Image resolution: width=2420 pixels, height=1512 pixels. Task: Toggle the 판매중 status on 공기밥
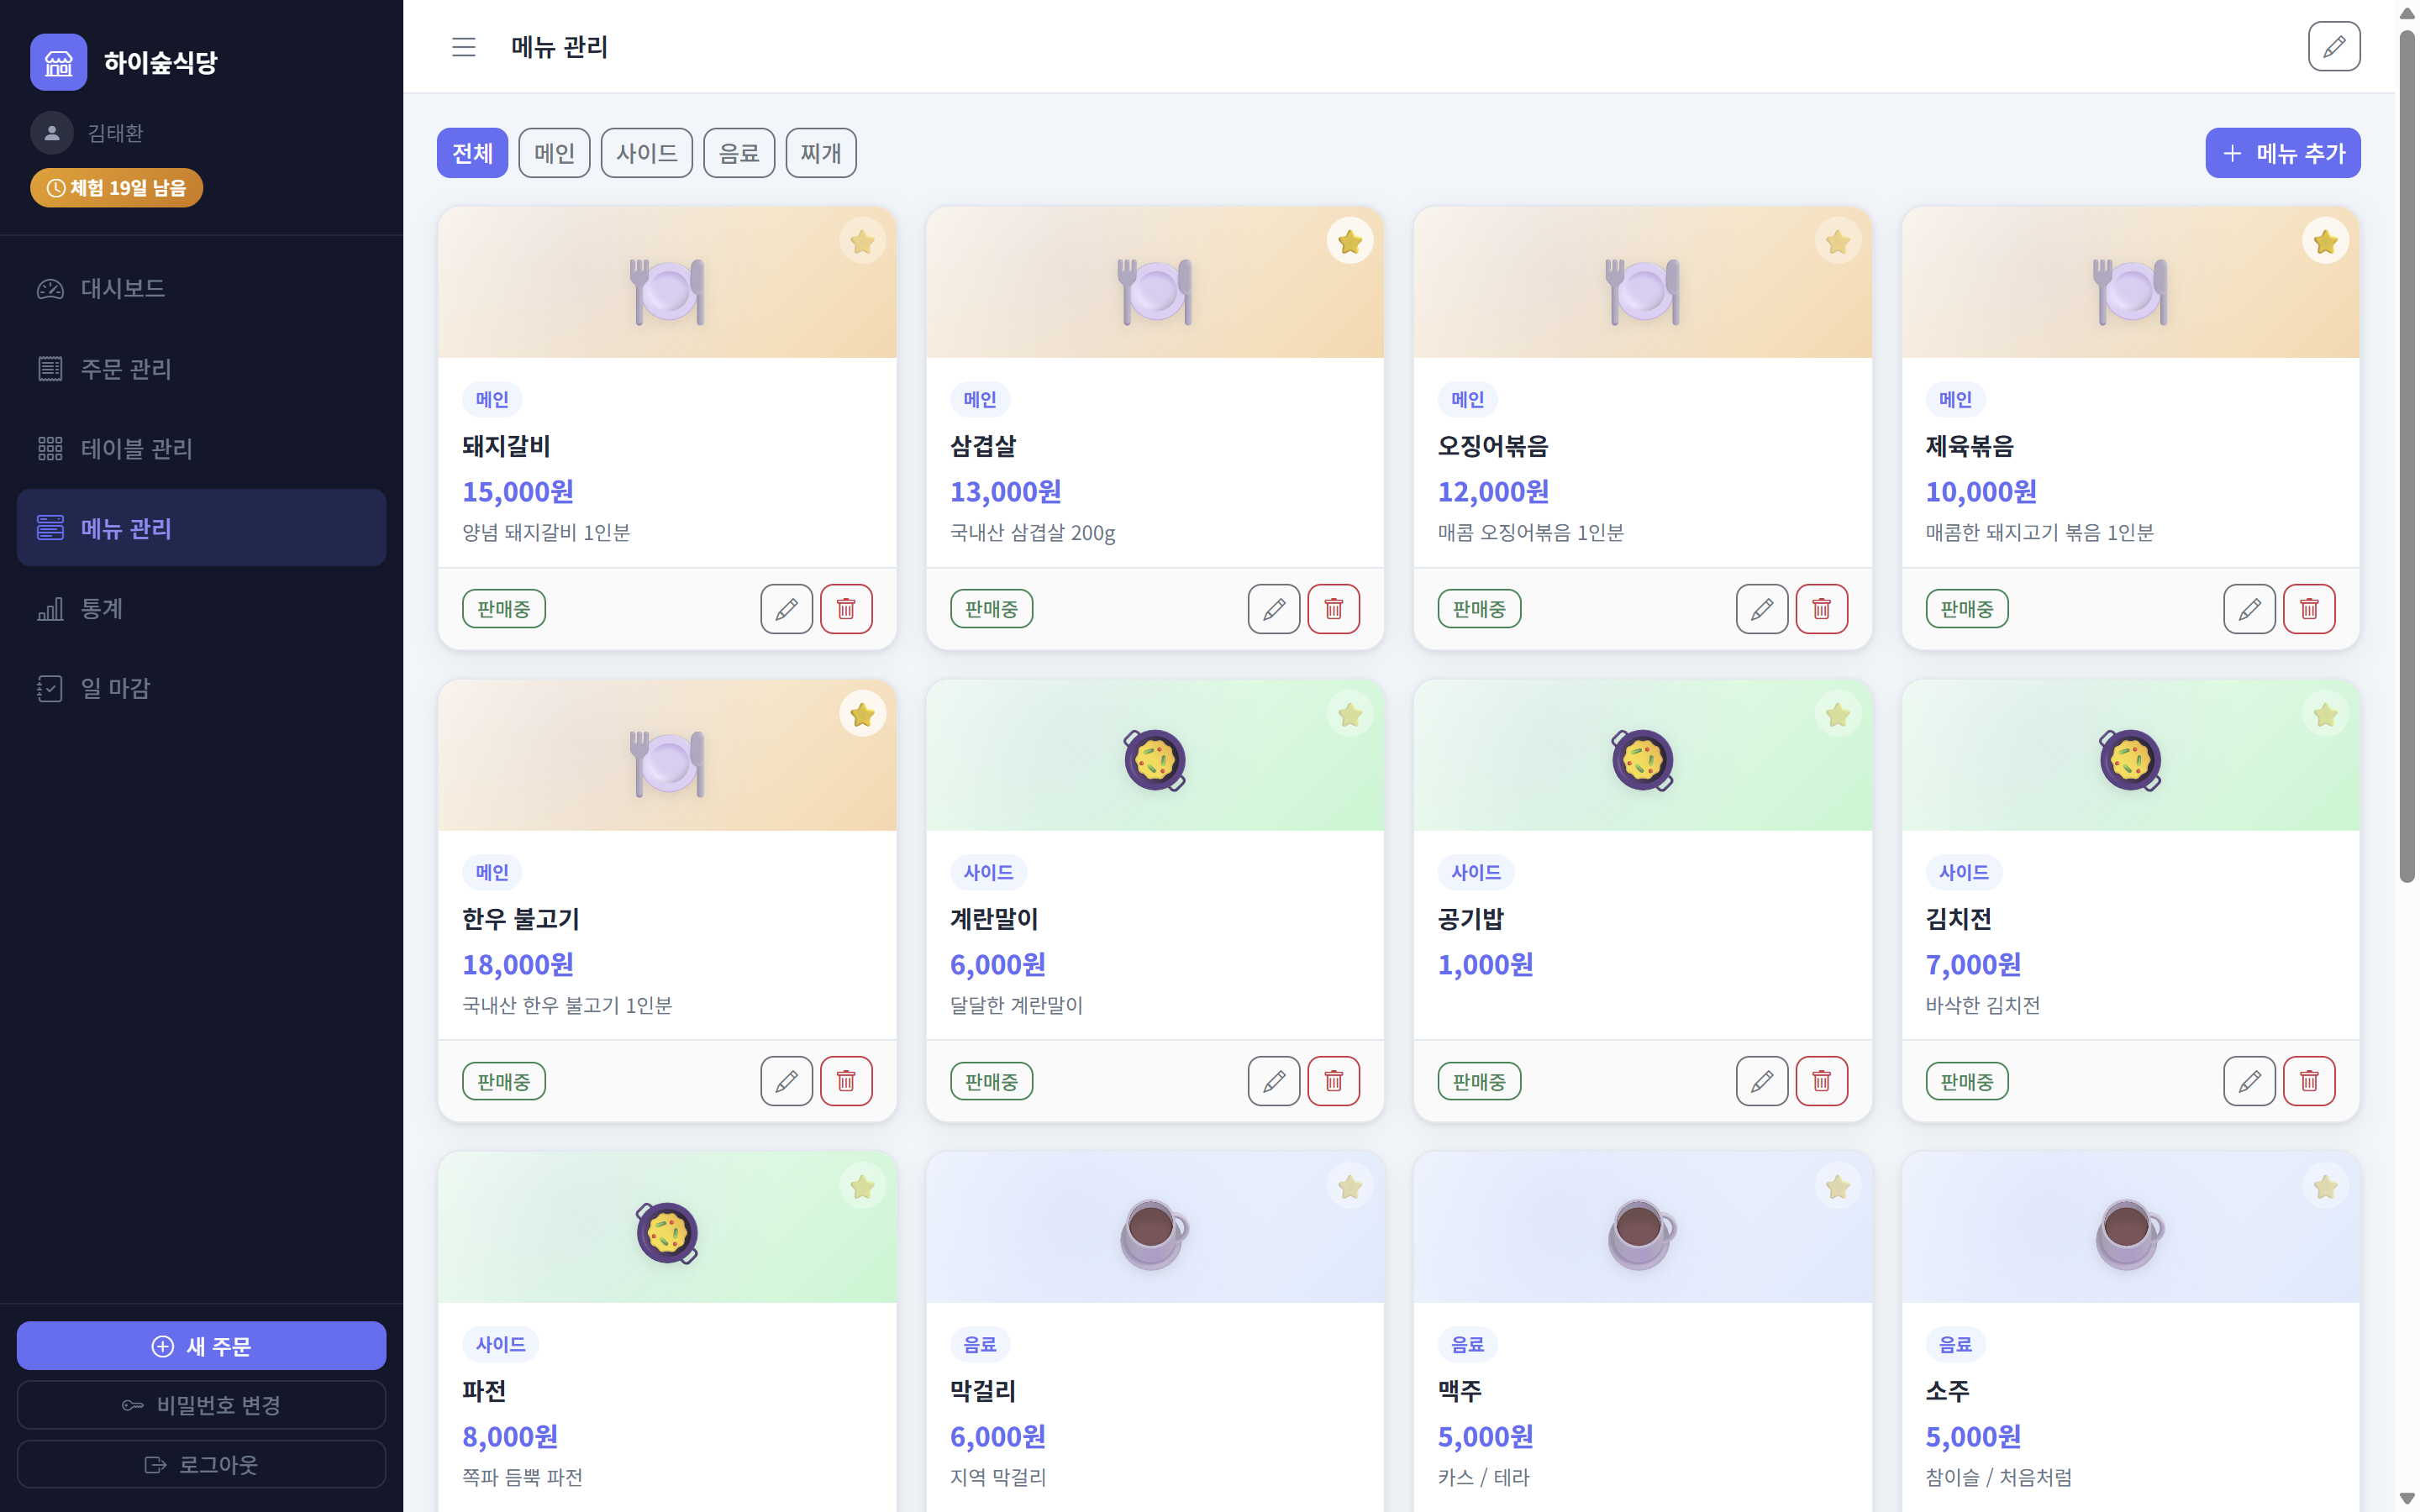click(x=1479, y=1081)
